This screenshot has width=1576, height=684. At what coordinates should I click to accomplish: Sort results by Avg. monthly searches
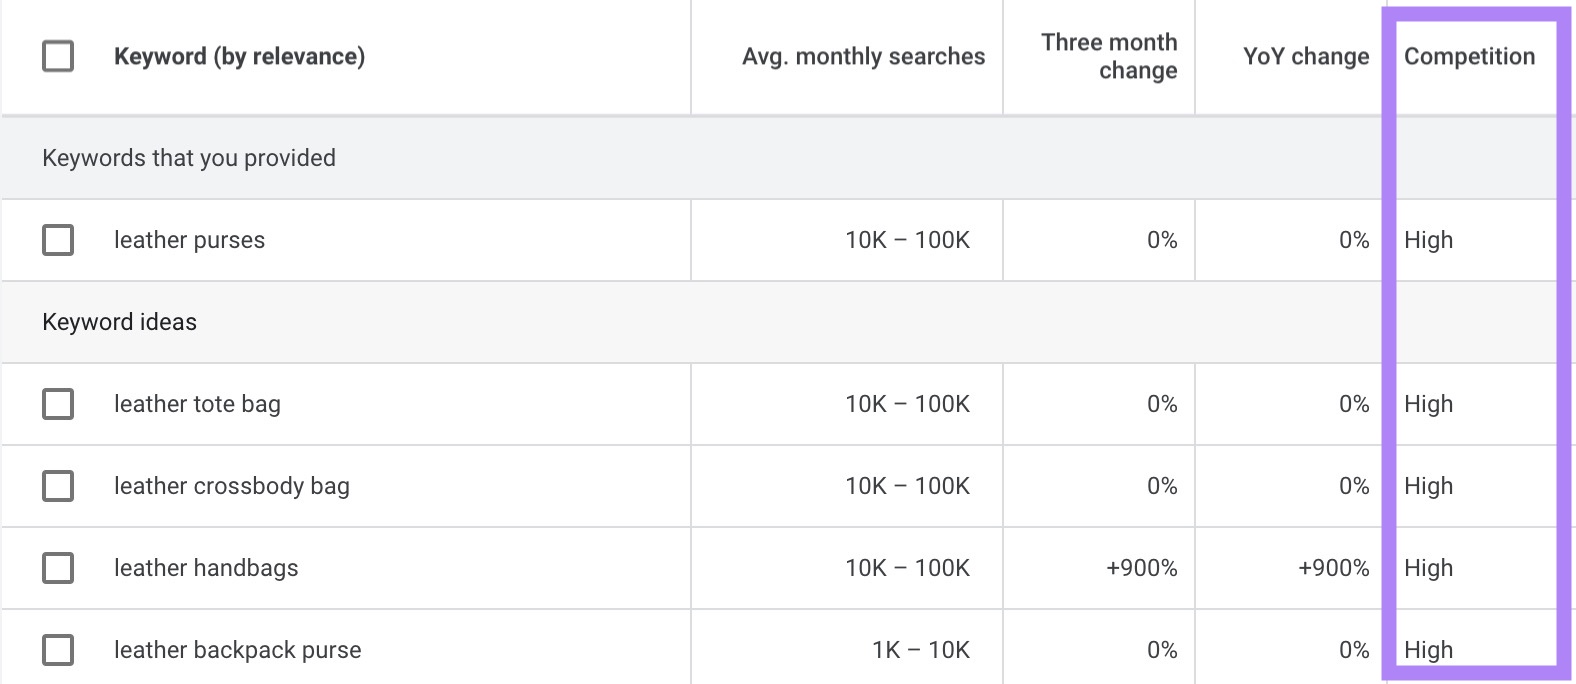[862, 56]
